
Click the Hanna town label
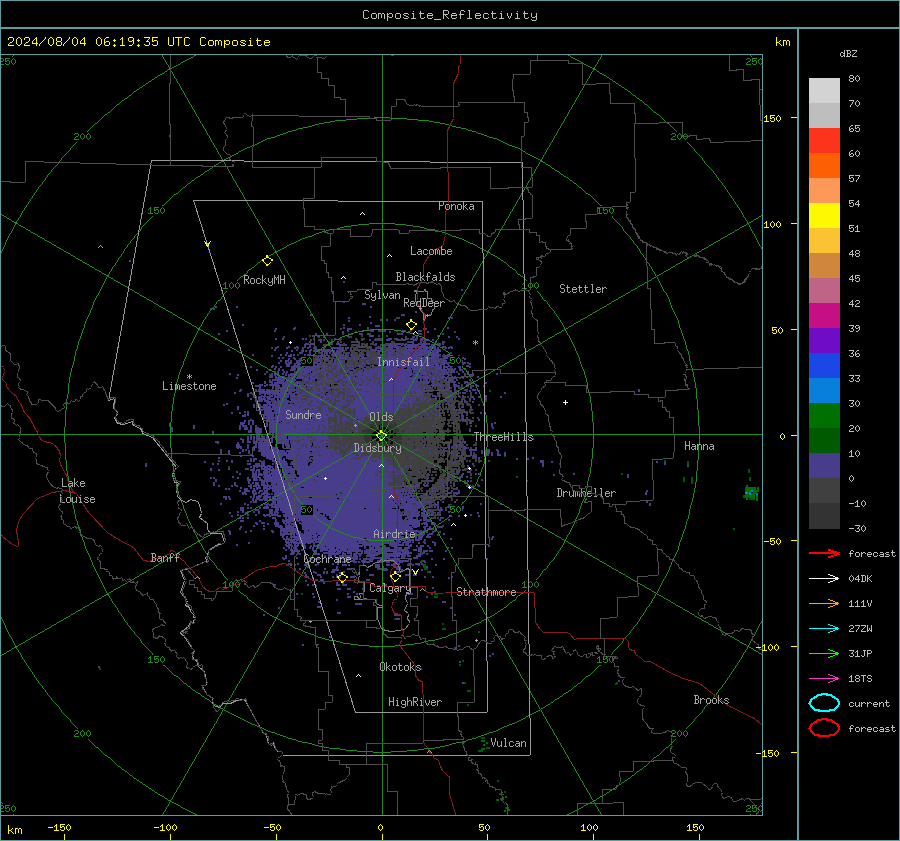[x=699, y=446]
